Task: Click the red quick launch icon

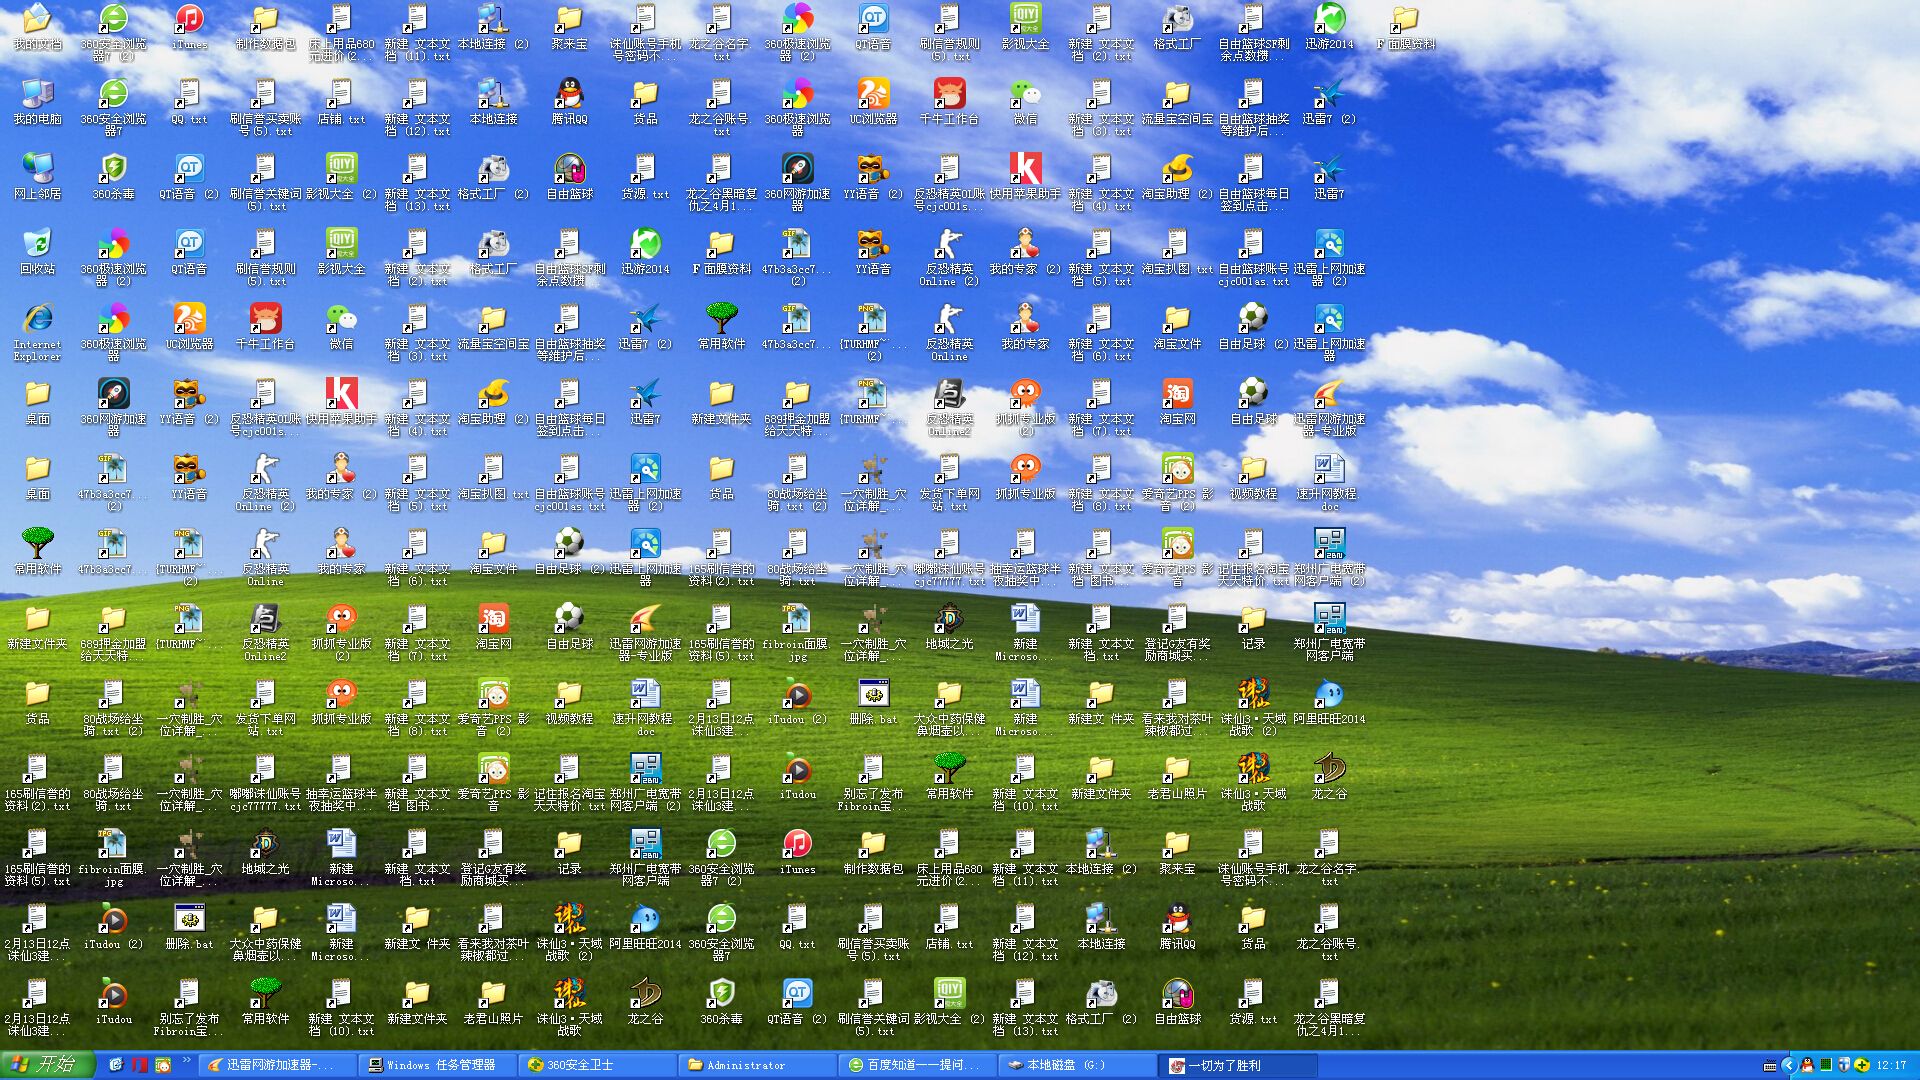Action: 140,1065
